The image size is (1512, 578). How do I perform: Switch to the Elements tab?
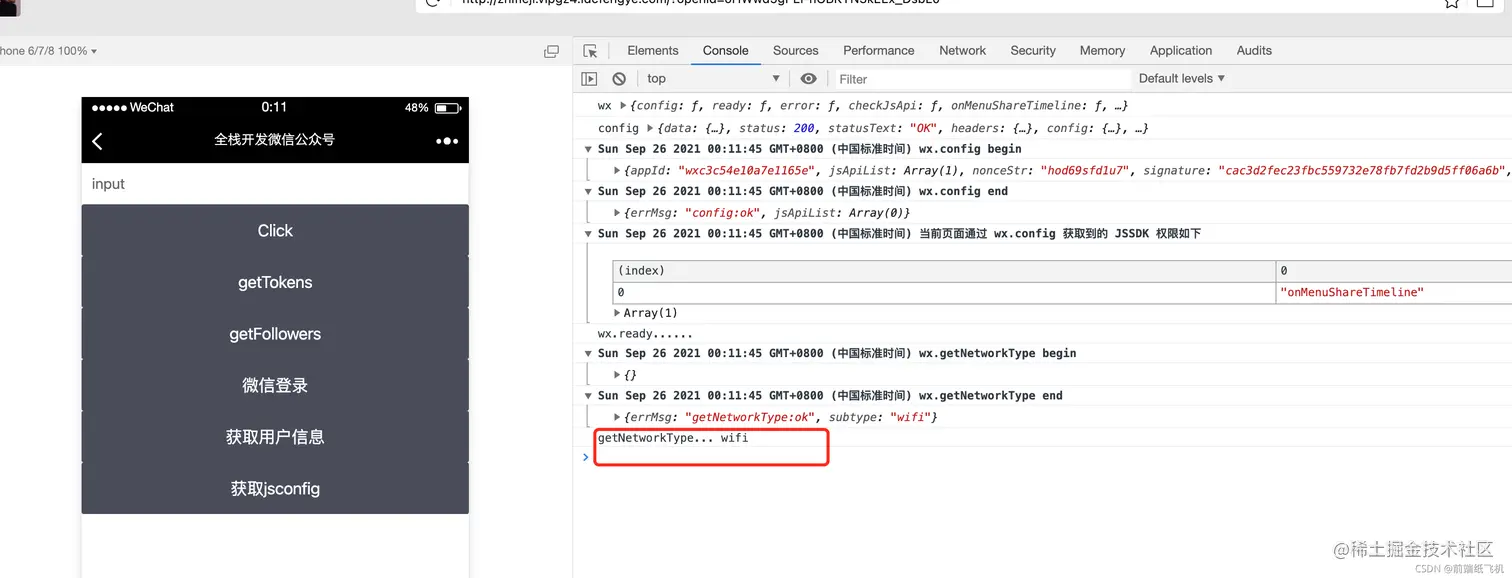[x=653, y=51]
